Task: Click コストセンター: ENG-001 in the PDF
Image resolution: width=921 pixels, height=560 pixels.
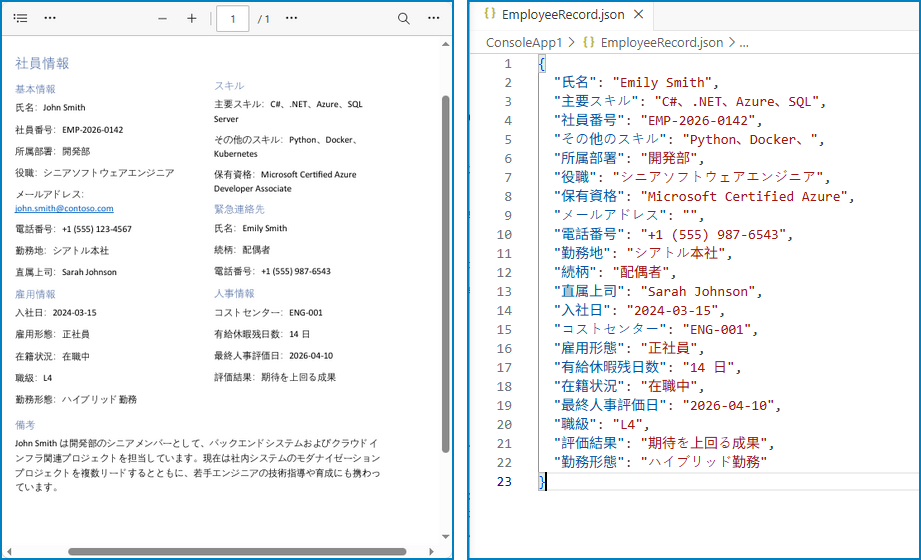Action: [268, 313]
